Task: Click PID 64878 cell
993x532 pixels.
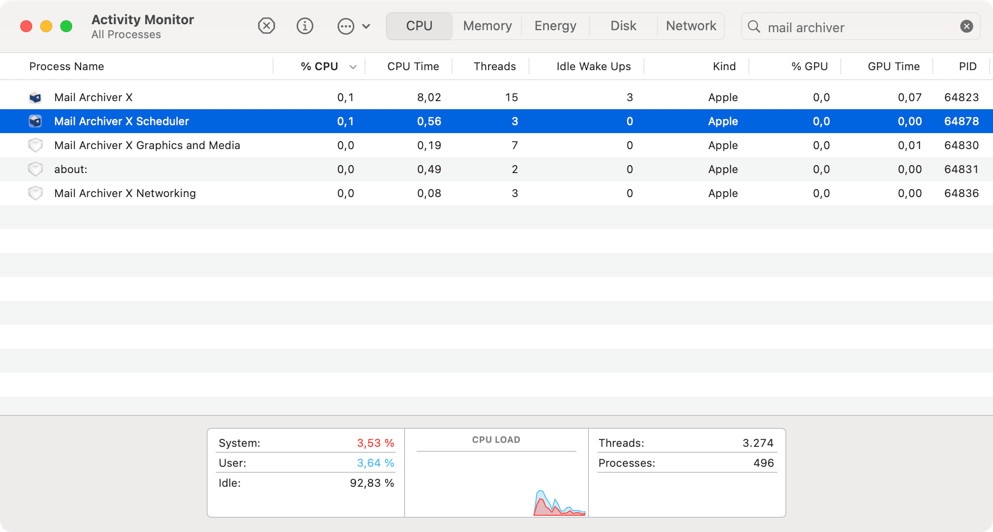Action: [961, 121]
